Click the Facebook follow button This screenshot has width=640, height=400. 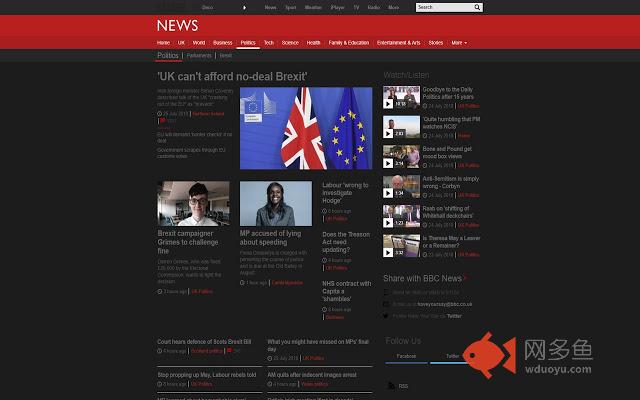pos(406,356)
